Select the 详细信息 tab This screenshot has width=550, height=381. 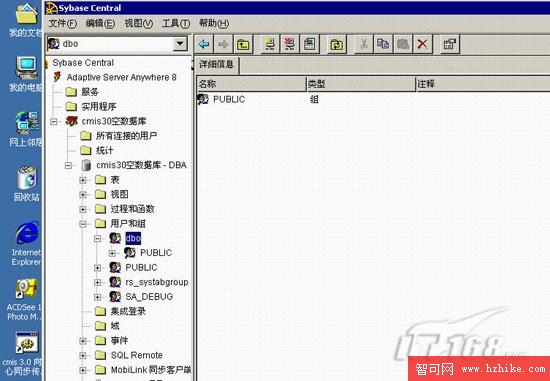pyautogui.click(x=216, y=65)
